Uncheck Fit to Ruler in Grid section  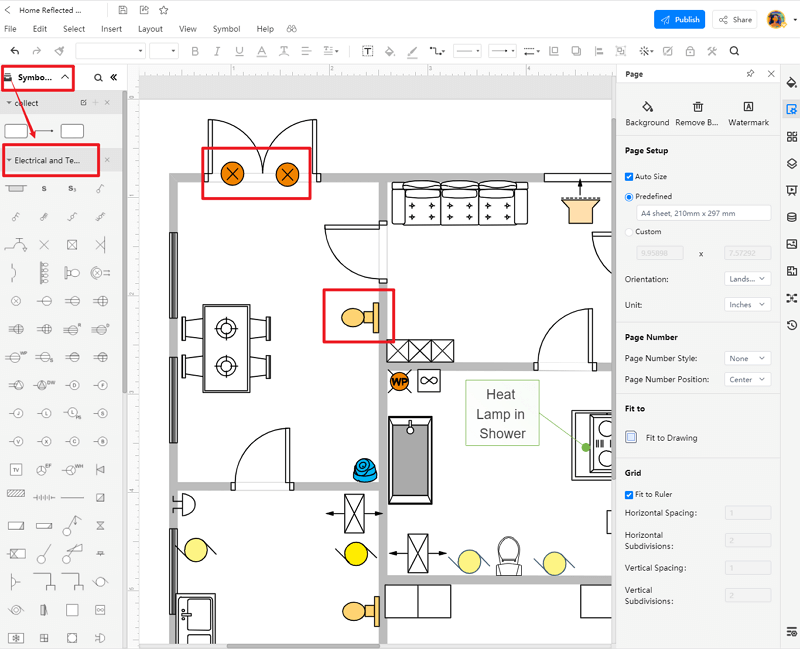(x=628, y=494)
